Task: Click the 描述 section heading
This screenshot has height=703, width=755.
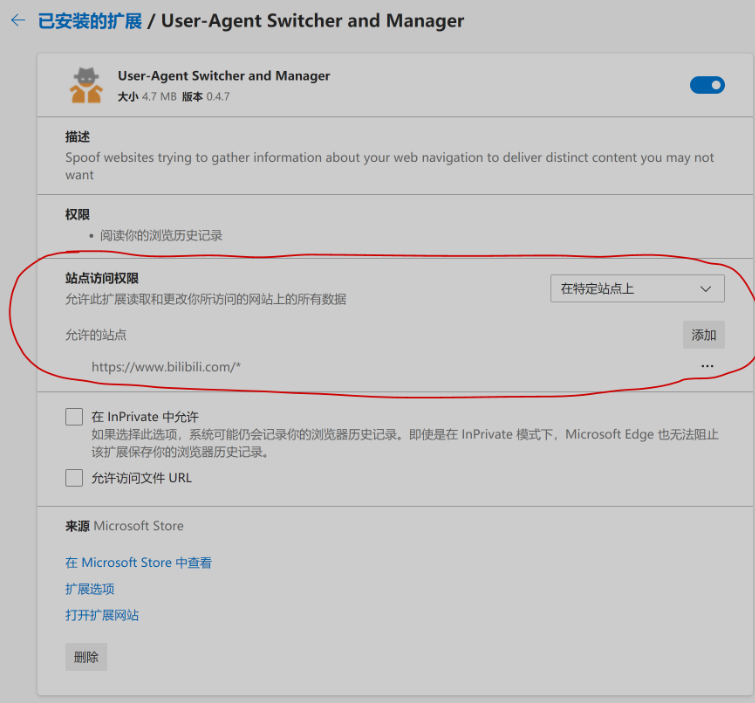Action: tap(78, 137)
